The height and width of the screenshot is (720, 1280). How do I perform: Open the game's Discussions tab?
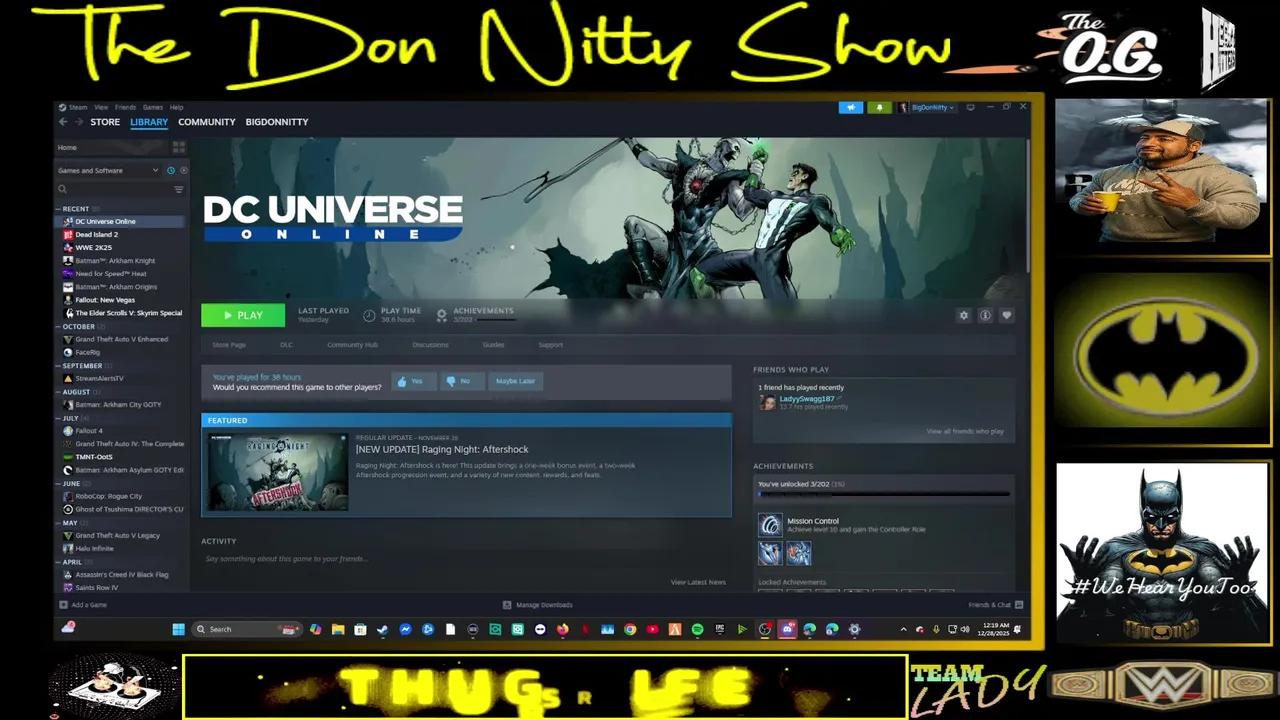(430, 345)
